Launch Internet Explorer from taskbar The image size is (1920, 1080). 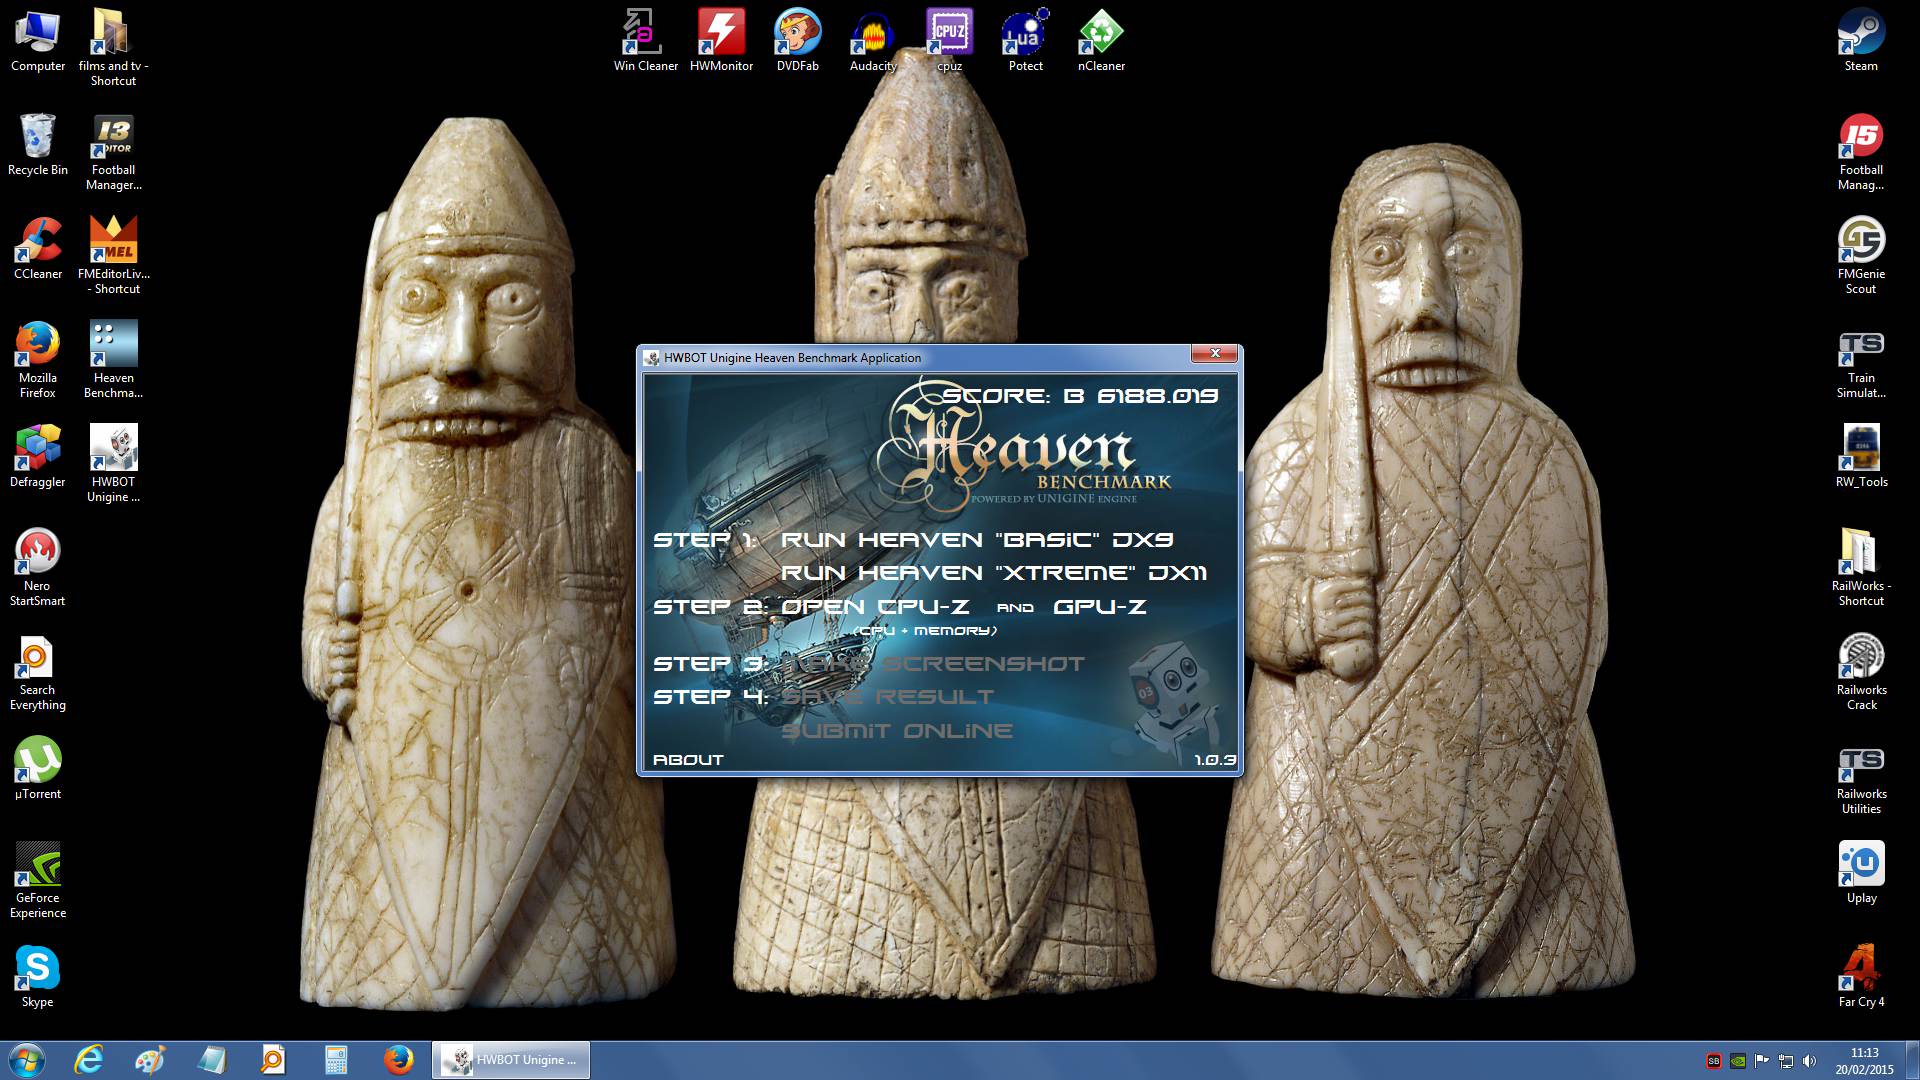[89, 1060]
